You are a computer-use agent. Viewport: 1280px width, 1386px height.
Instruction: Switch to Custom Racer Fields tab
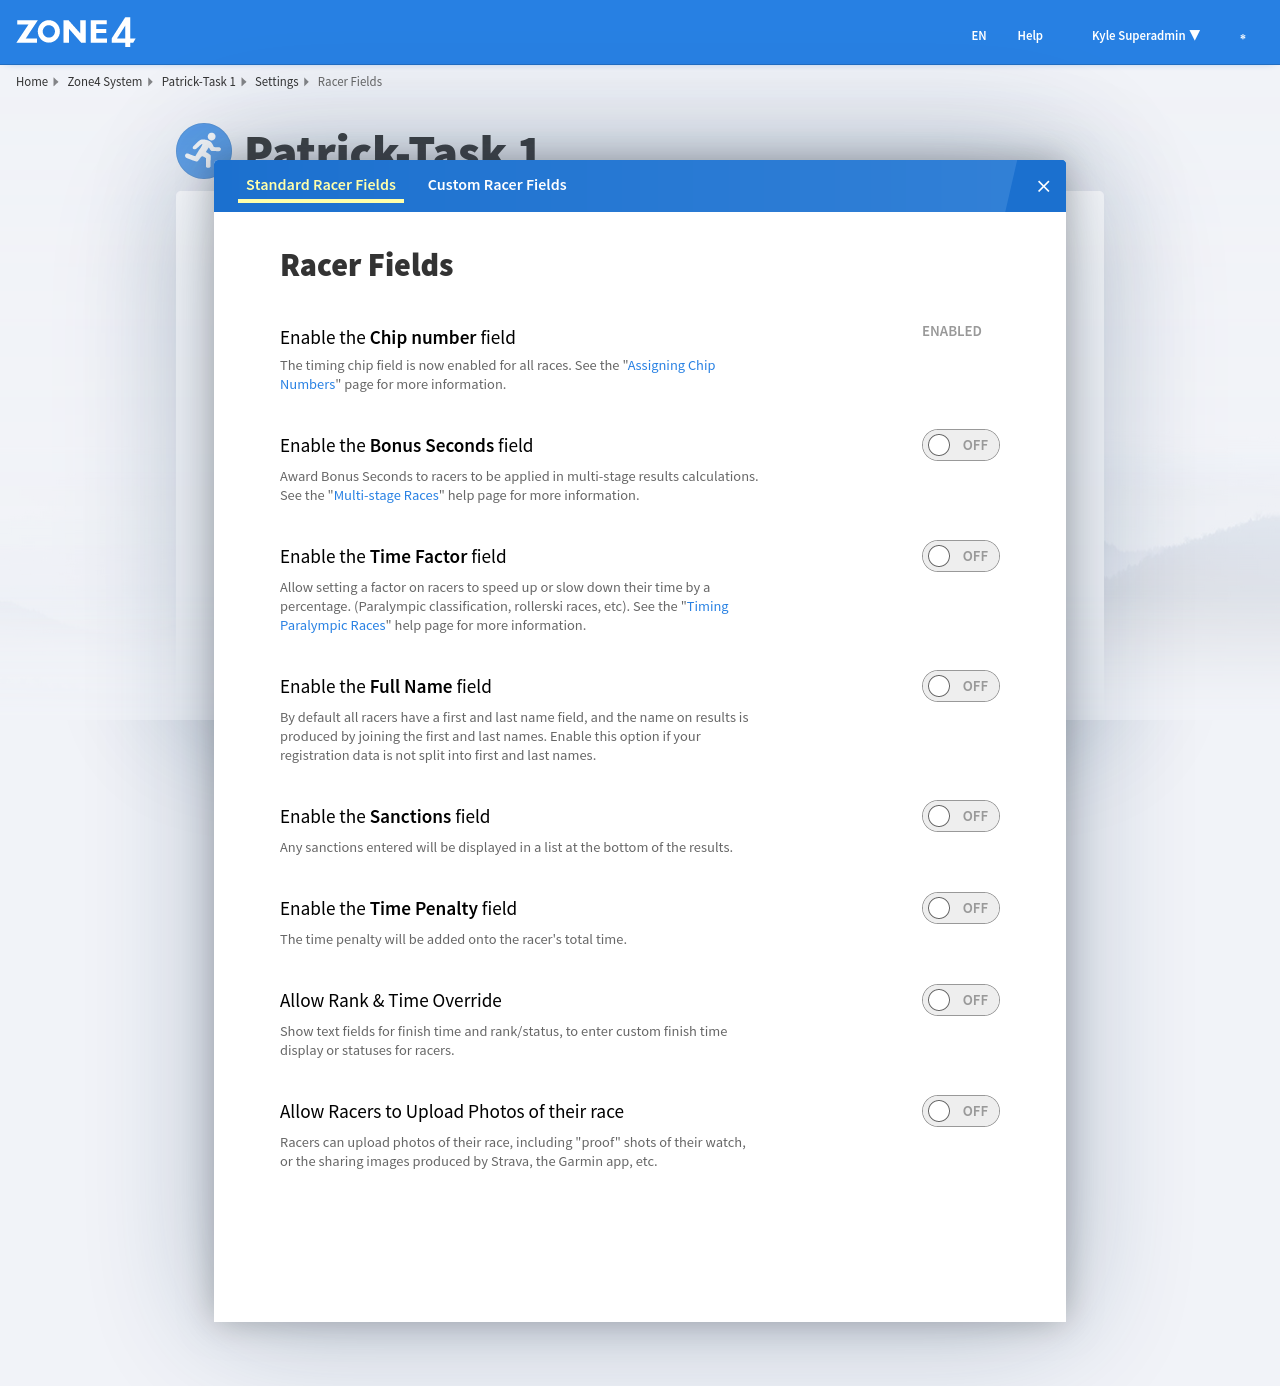497,185
